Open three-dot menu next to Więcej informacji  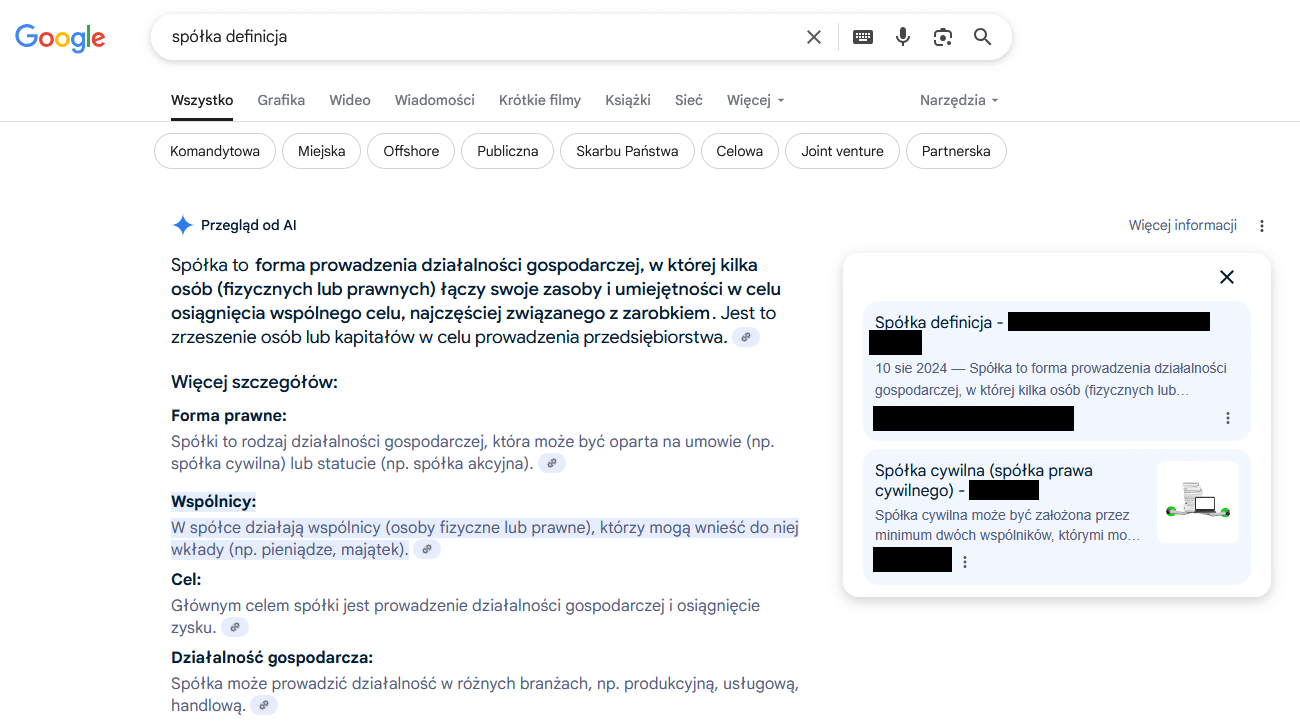click(x=1262, y=226)
